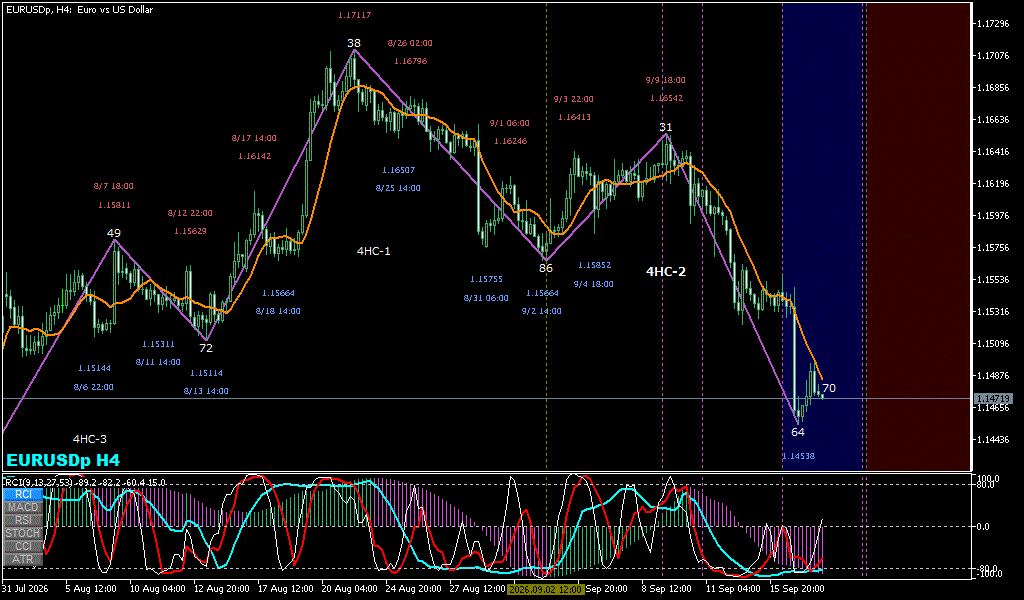Click the highlighted 2026.09.02 12:00 time marker

pos(545,589)
